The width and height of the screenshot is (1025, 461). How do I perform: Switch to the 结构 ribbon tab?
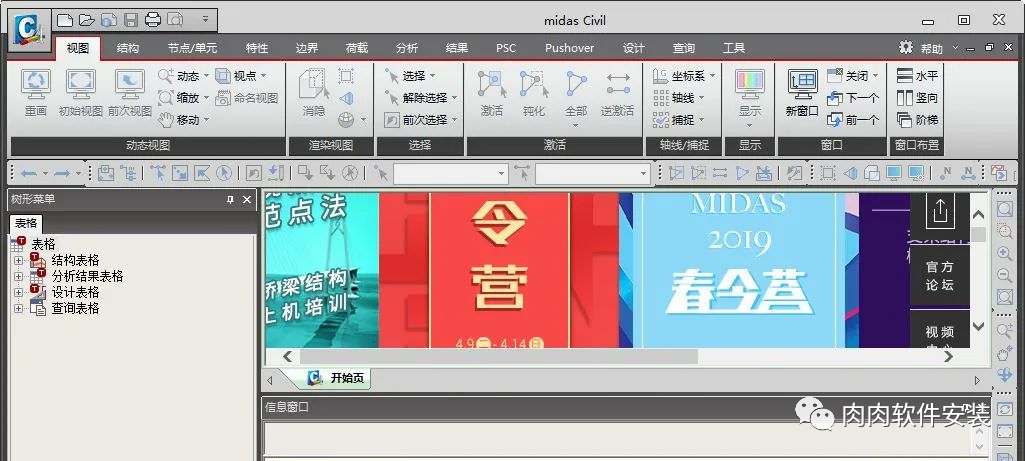(127, 48)
